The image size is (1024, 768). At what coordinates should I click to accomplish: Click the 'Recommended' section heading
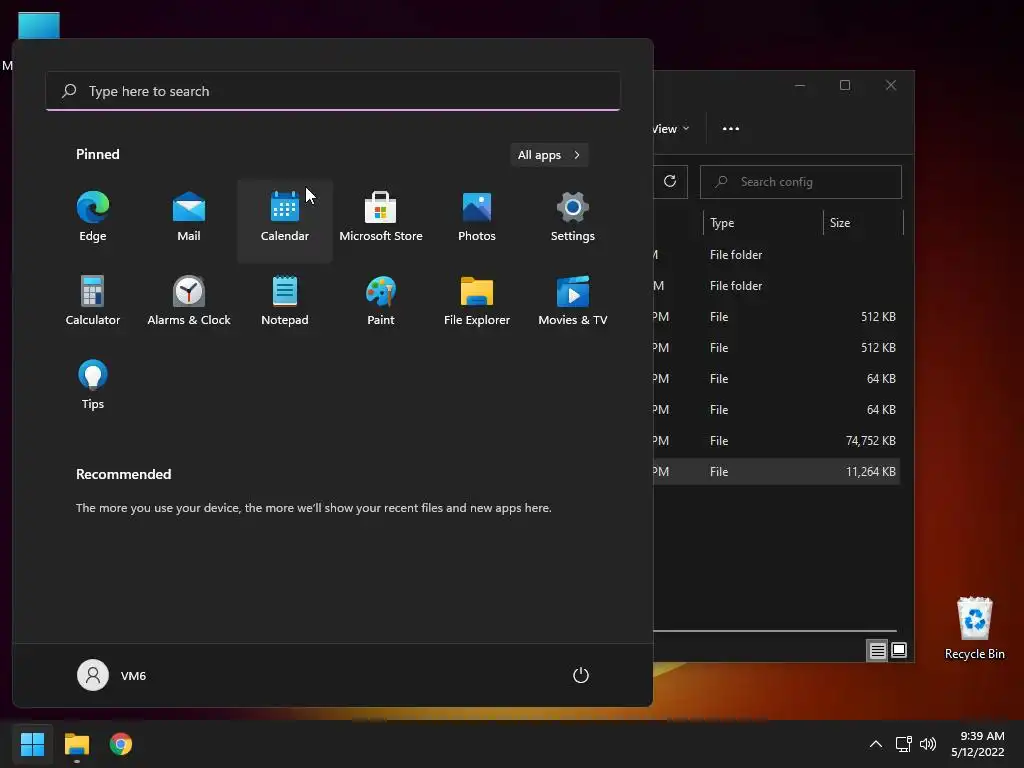[x=123, y=474]
